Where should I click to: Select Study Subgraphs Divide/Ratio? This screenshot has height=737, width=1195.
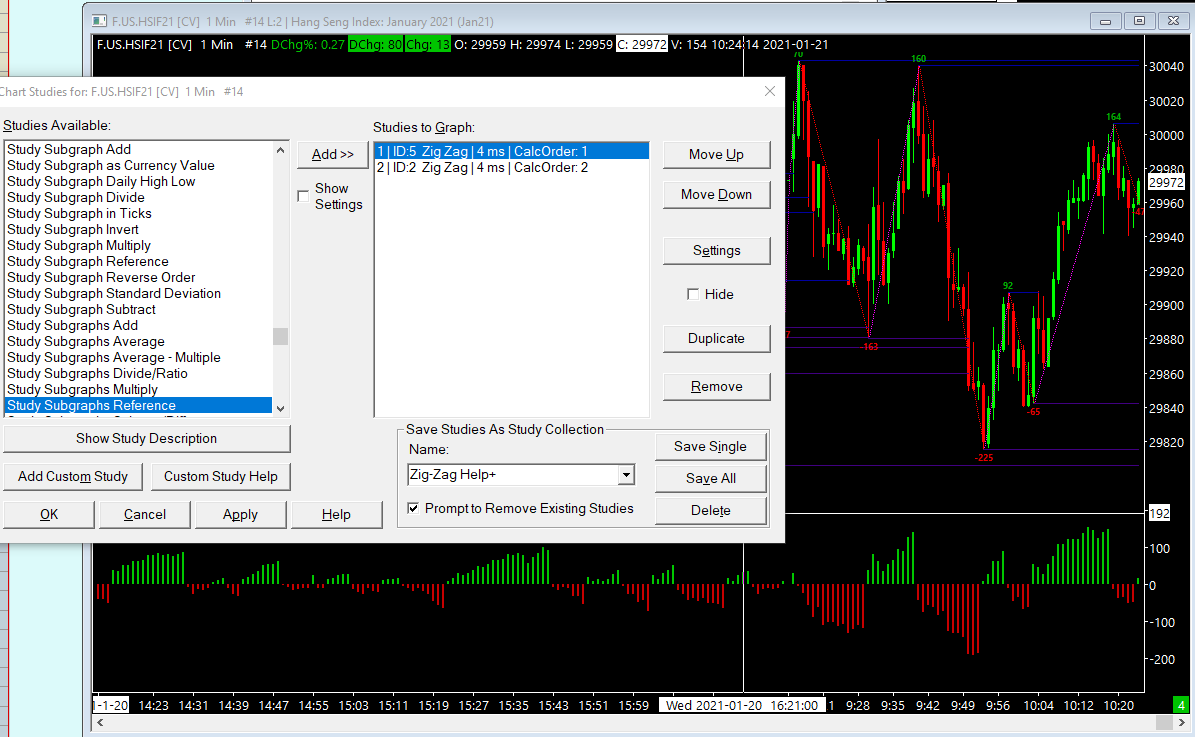(x=138, y=373)
